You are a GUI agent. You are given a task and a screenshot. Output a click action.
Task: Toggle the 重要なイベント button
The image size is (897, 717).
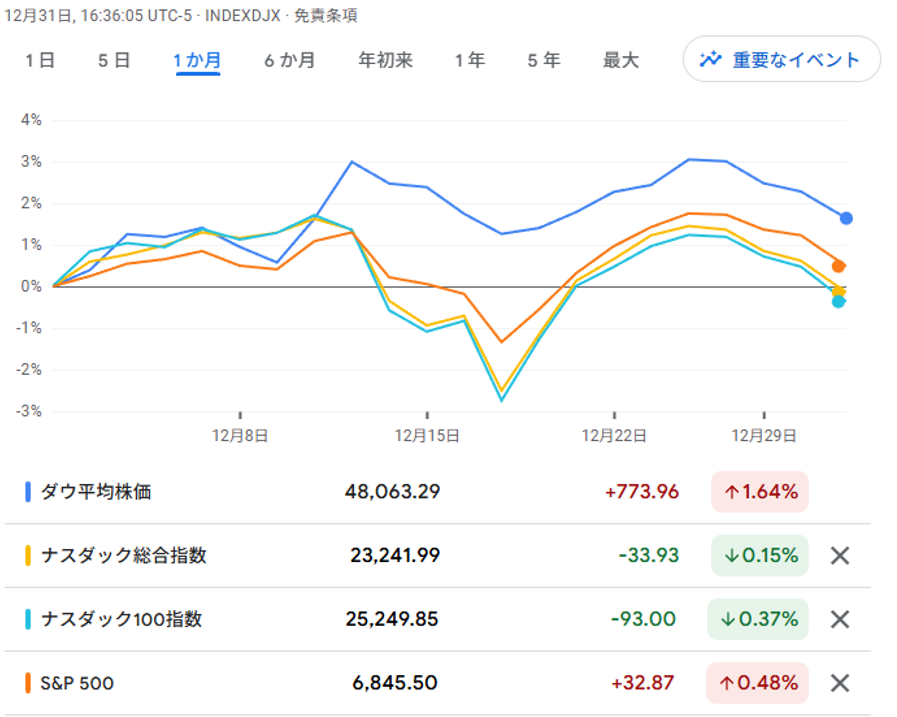point(781,60)
